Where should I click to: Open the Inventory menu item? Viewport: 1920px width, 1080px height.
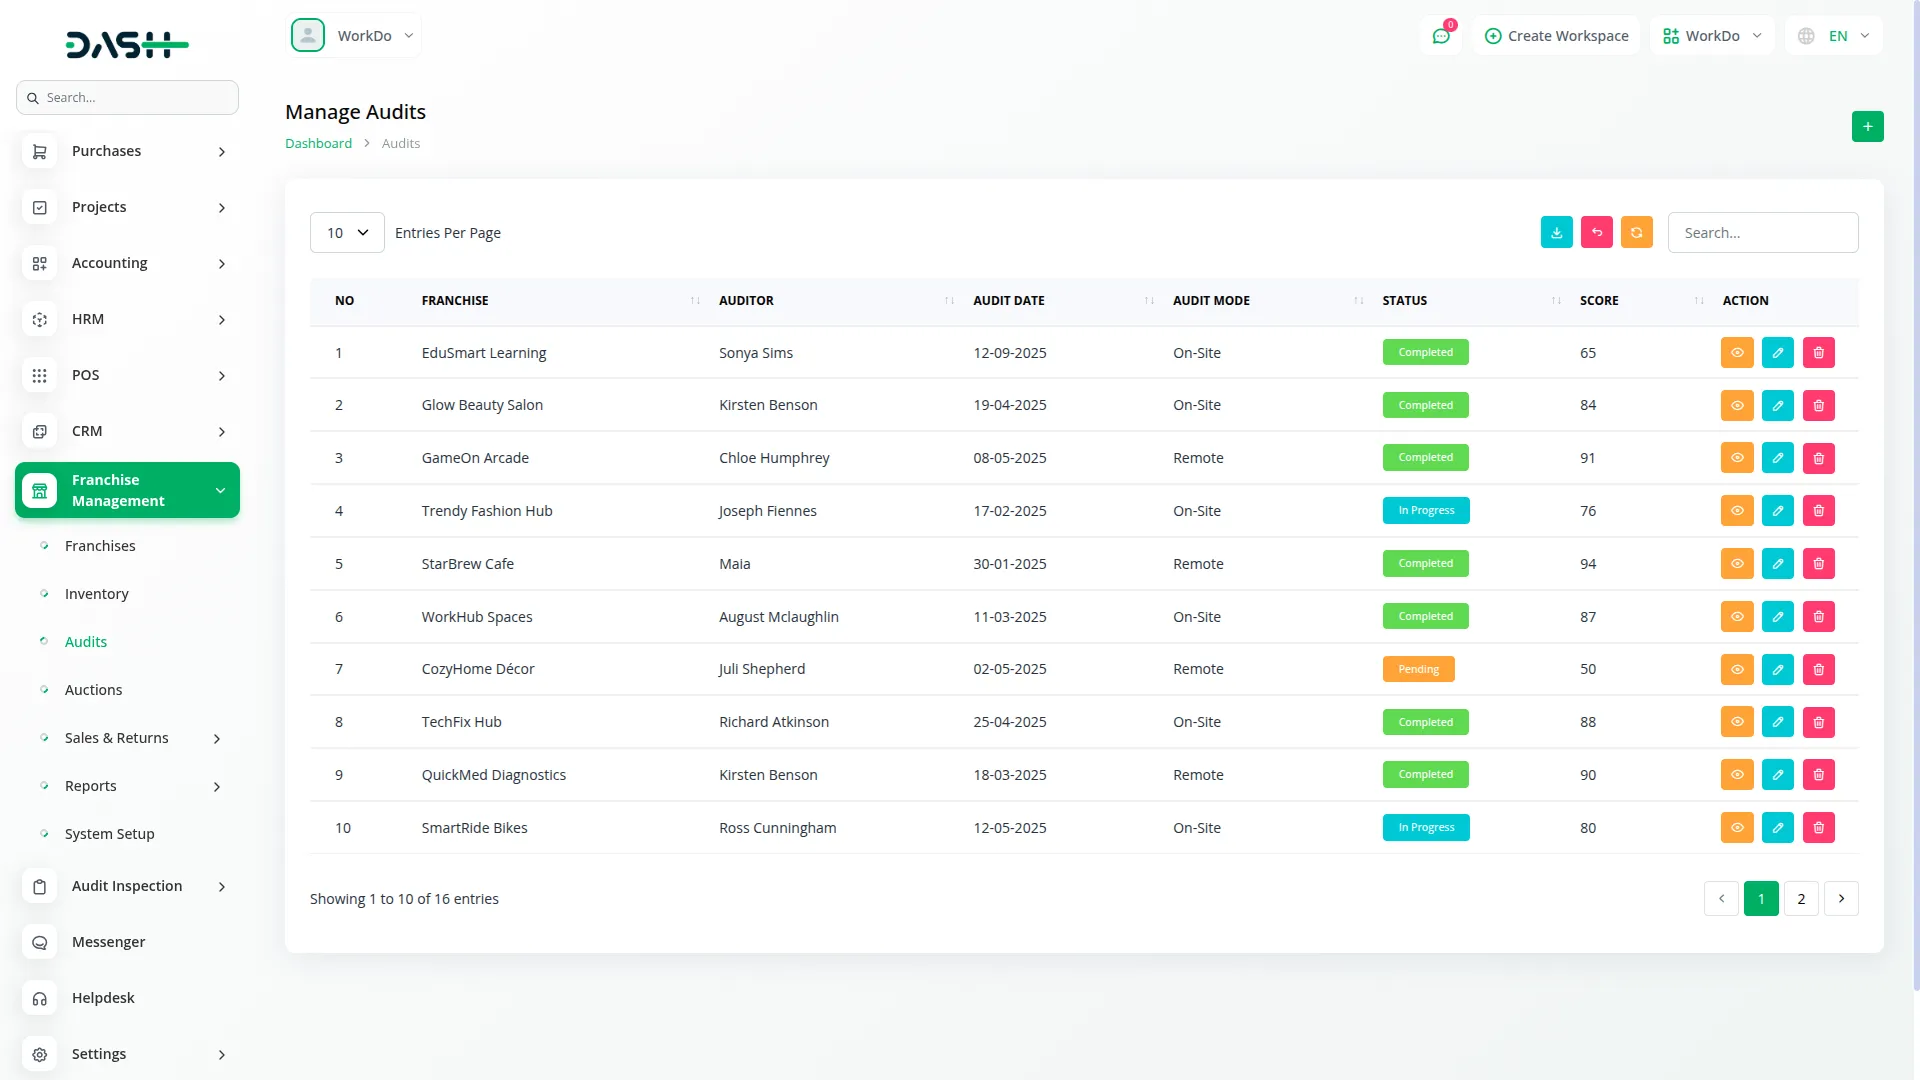pos(96,594)
